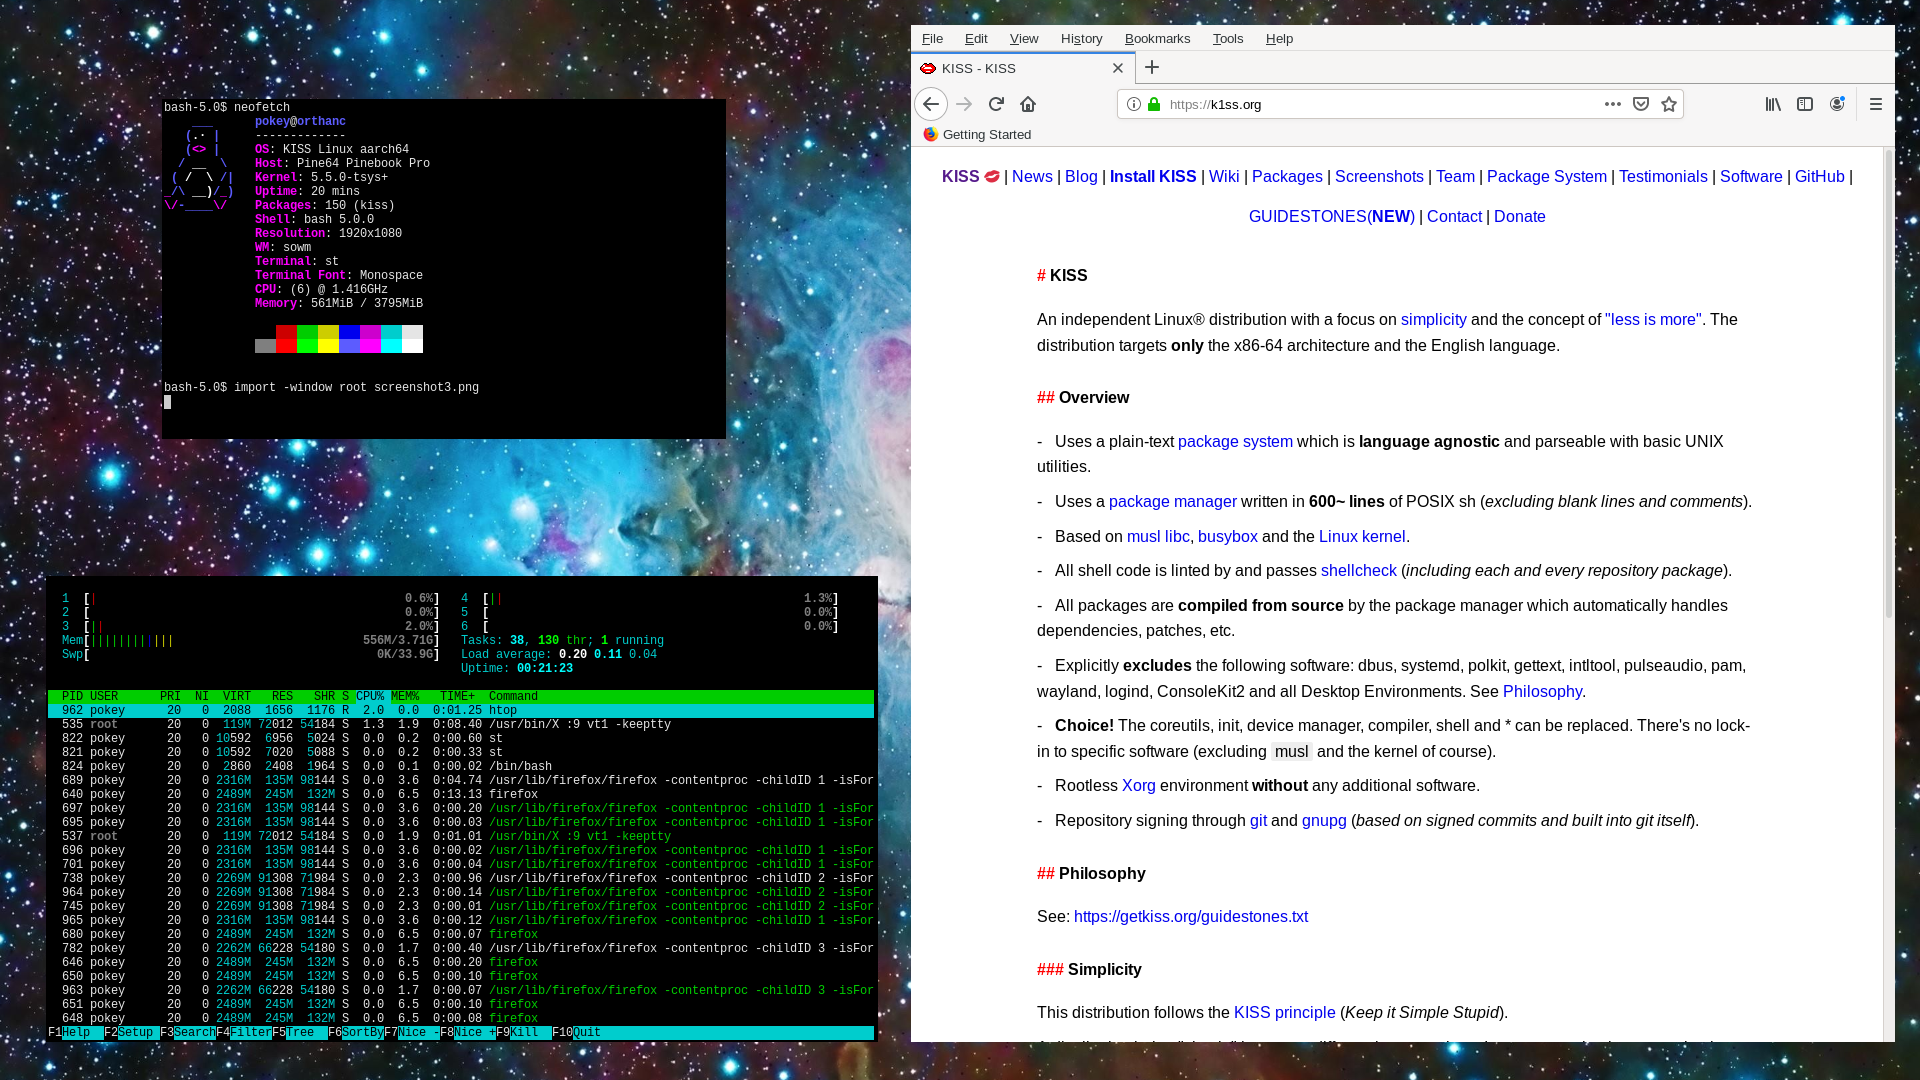
Task: Open the Firefox Account icon
Action: coord(1837,104)
